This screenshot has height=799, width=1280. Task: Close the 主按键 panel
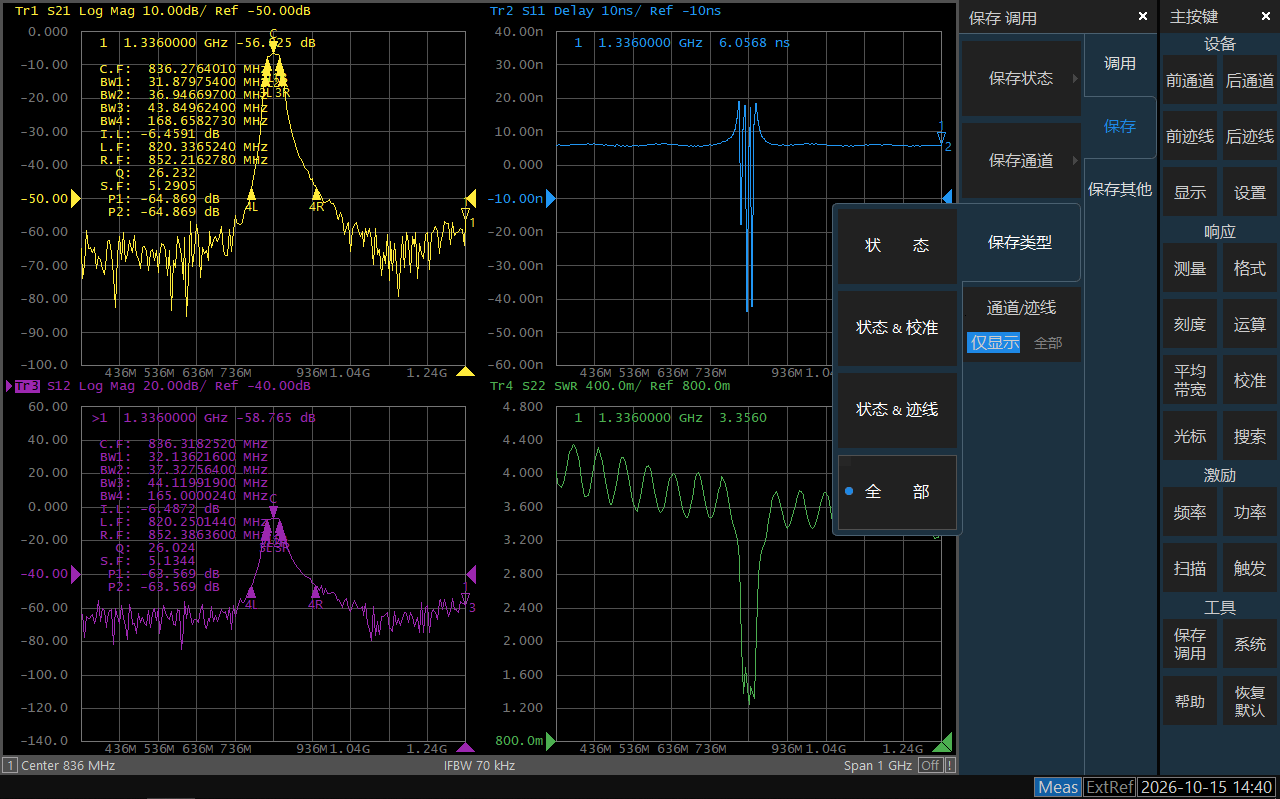(1264, 17)
